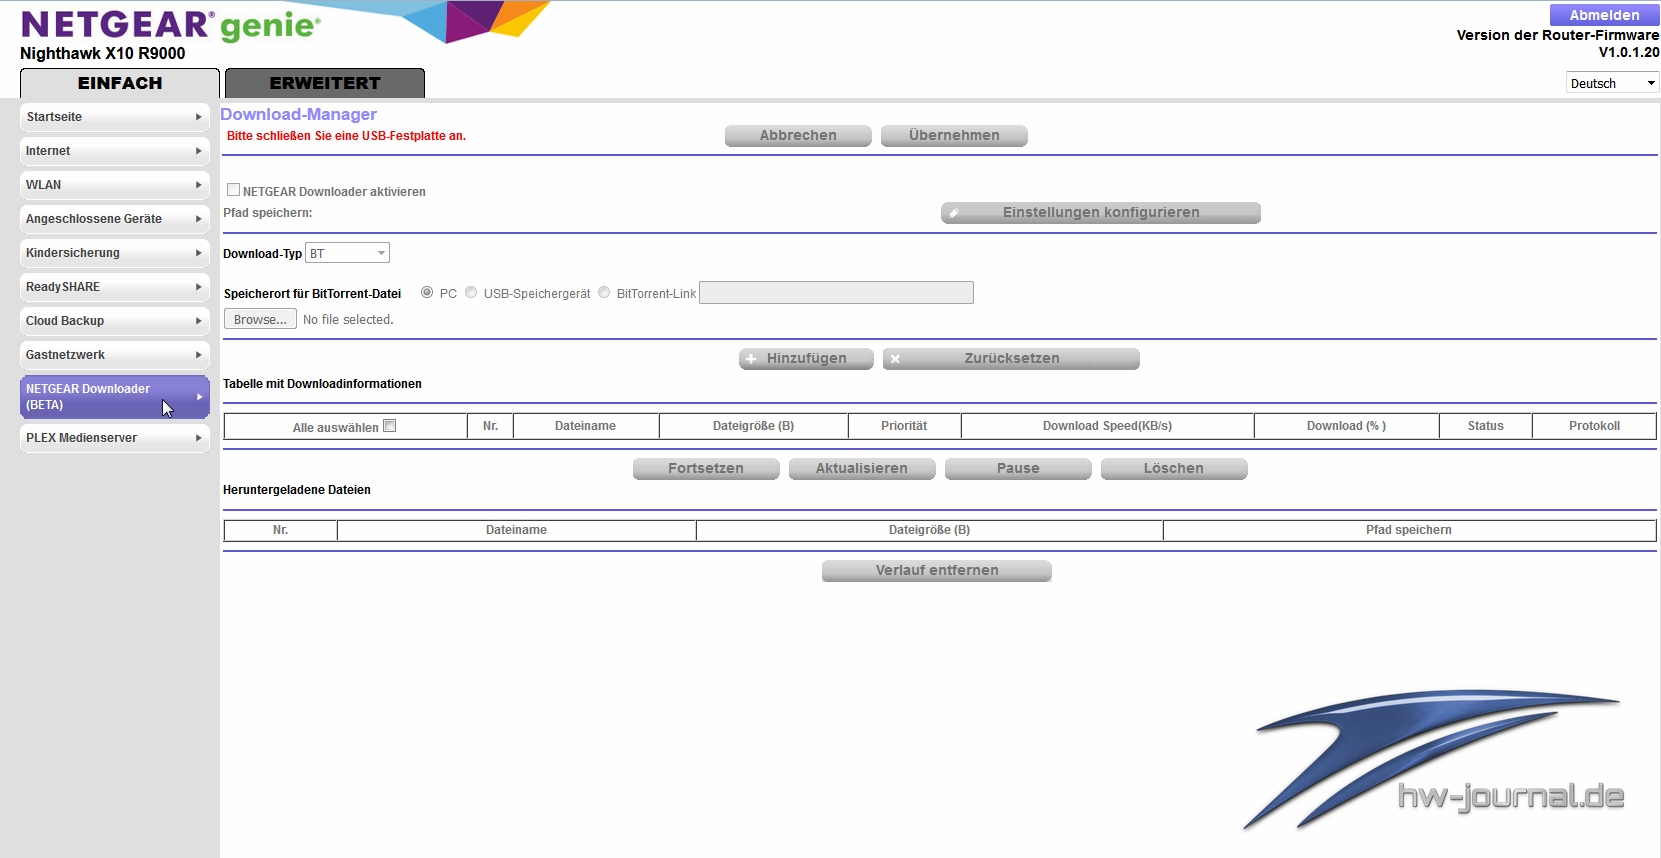The image size is (1661, 858).
Task: Click the Abmelden button
Action: (1603, 15)
